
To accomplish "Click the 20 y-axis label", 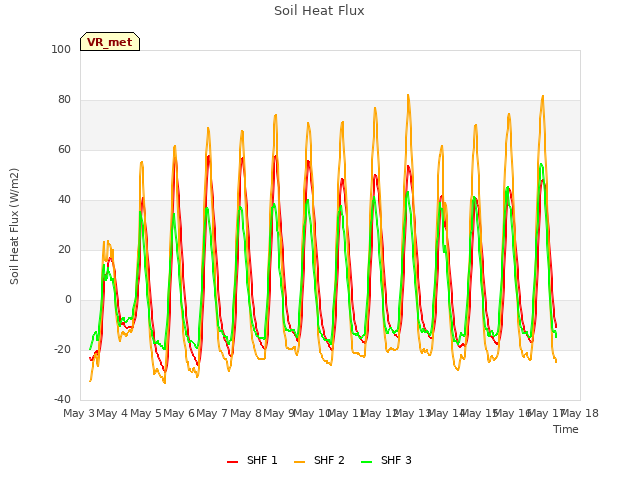I will [64, 249].
